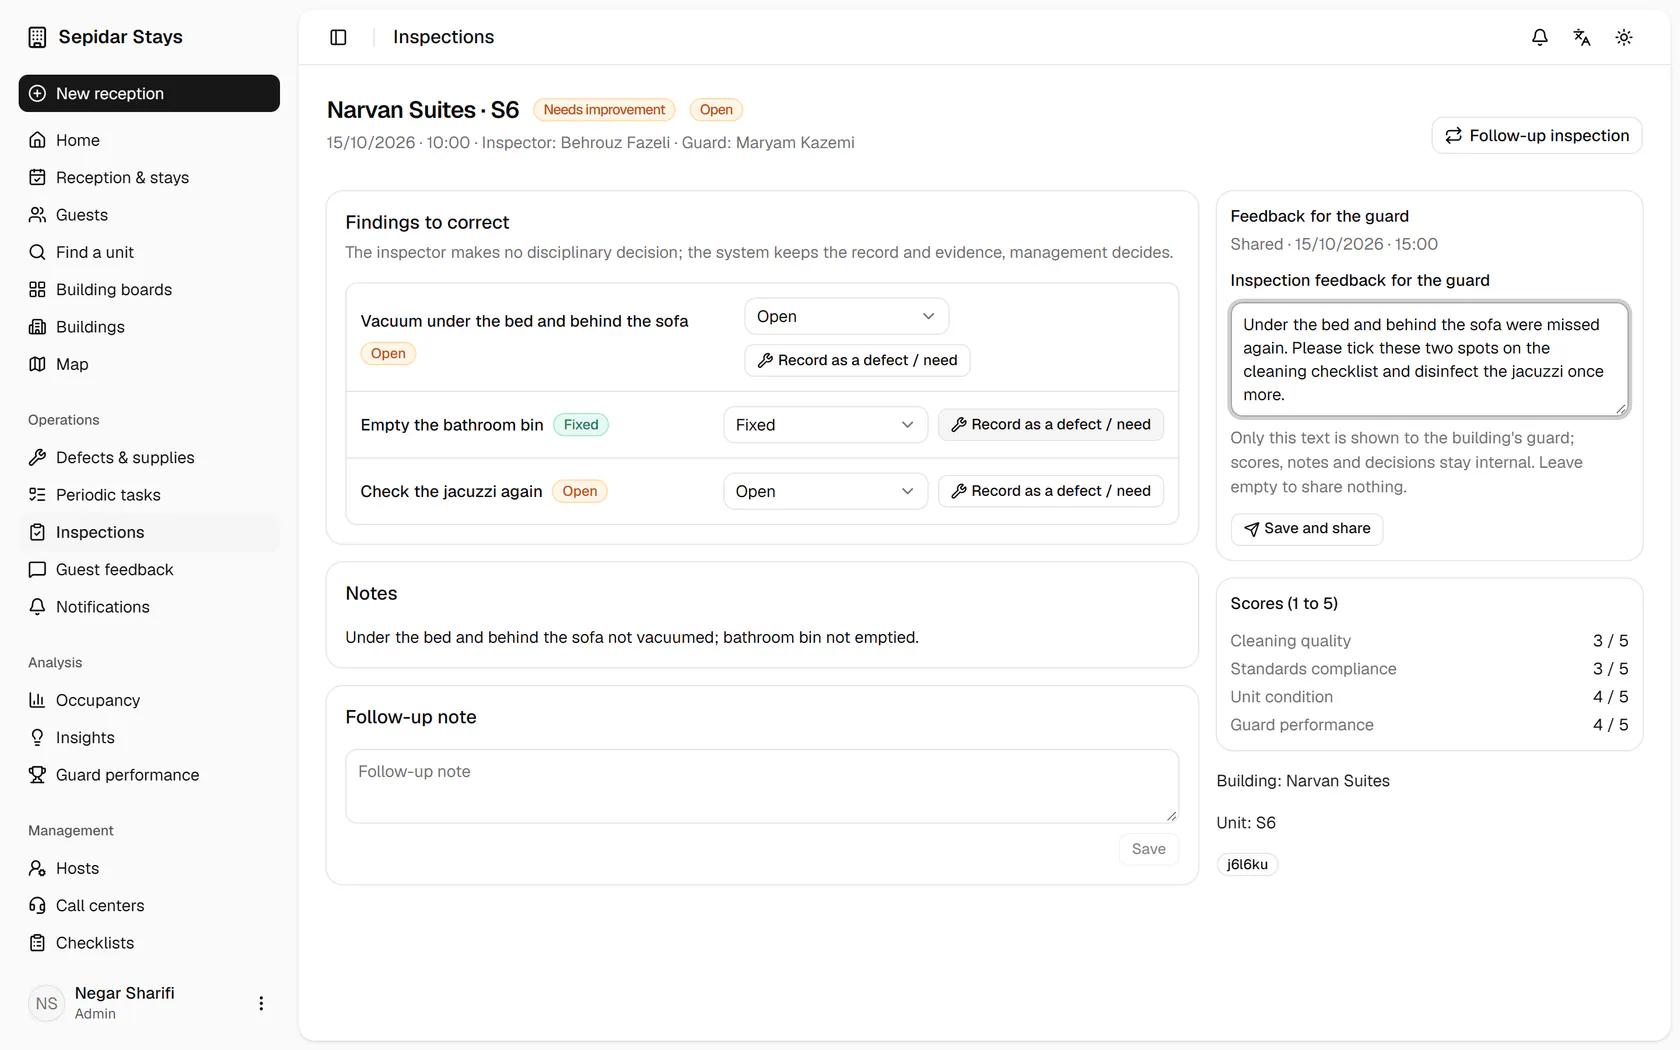Screen dimensions: 1680x1050
Task: Click the j6l6ku code badge
Action: (1247, 864)
